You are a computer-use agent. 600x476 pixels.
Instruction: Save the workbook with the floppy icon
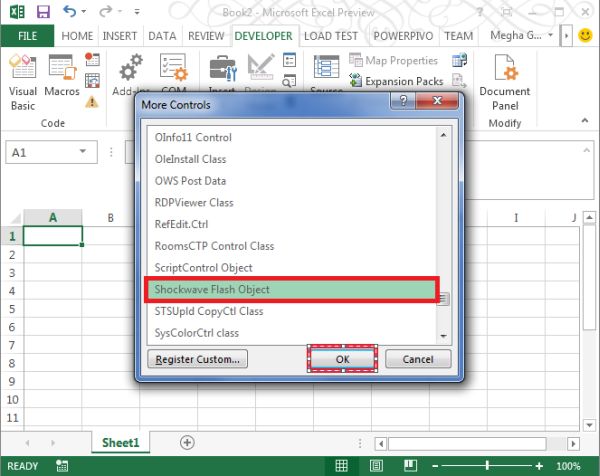point(43,12)
